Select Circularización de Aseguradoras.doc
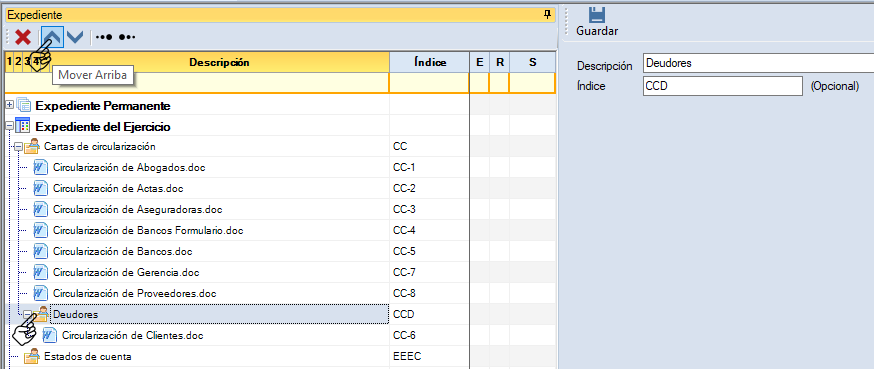The height and width of the screenshot is (369, 874). [138, 210]
